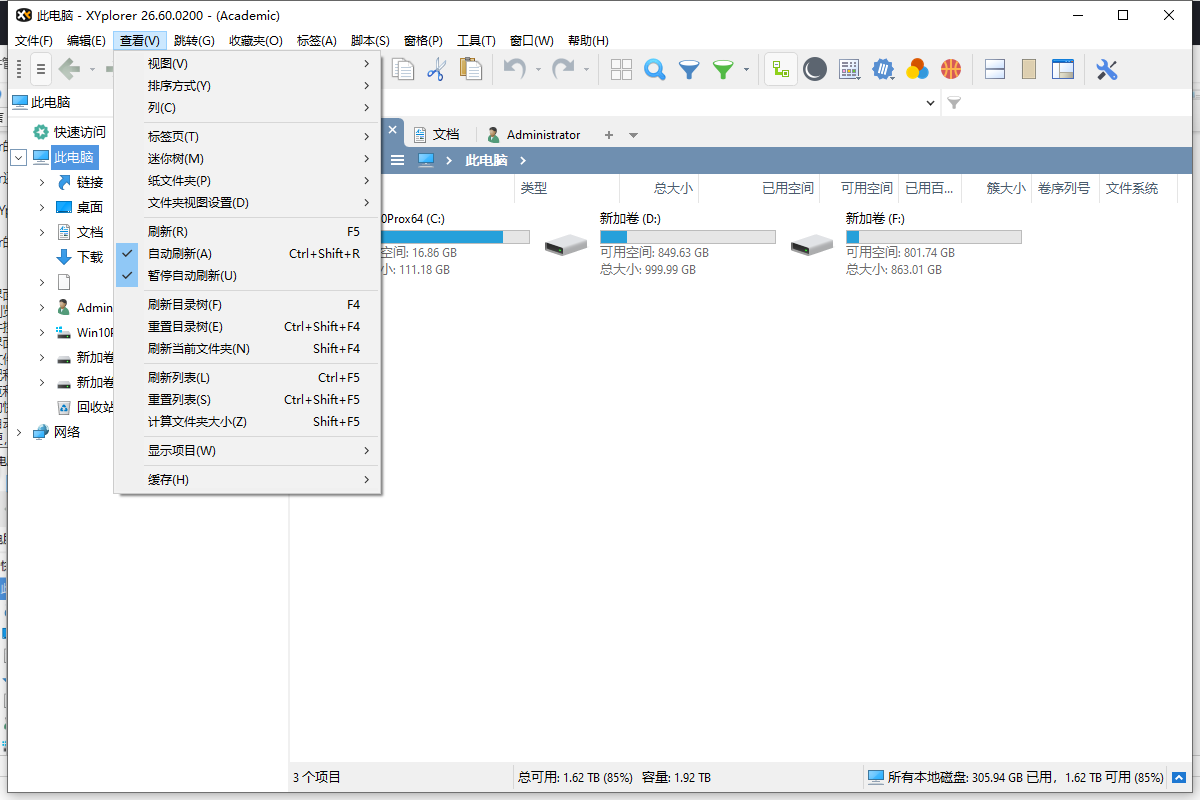
Task: Select the F: drive icon
Action: [x=812, y=244]
